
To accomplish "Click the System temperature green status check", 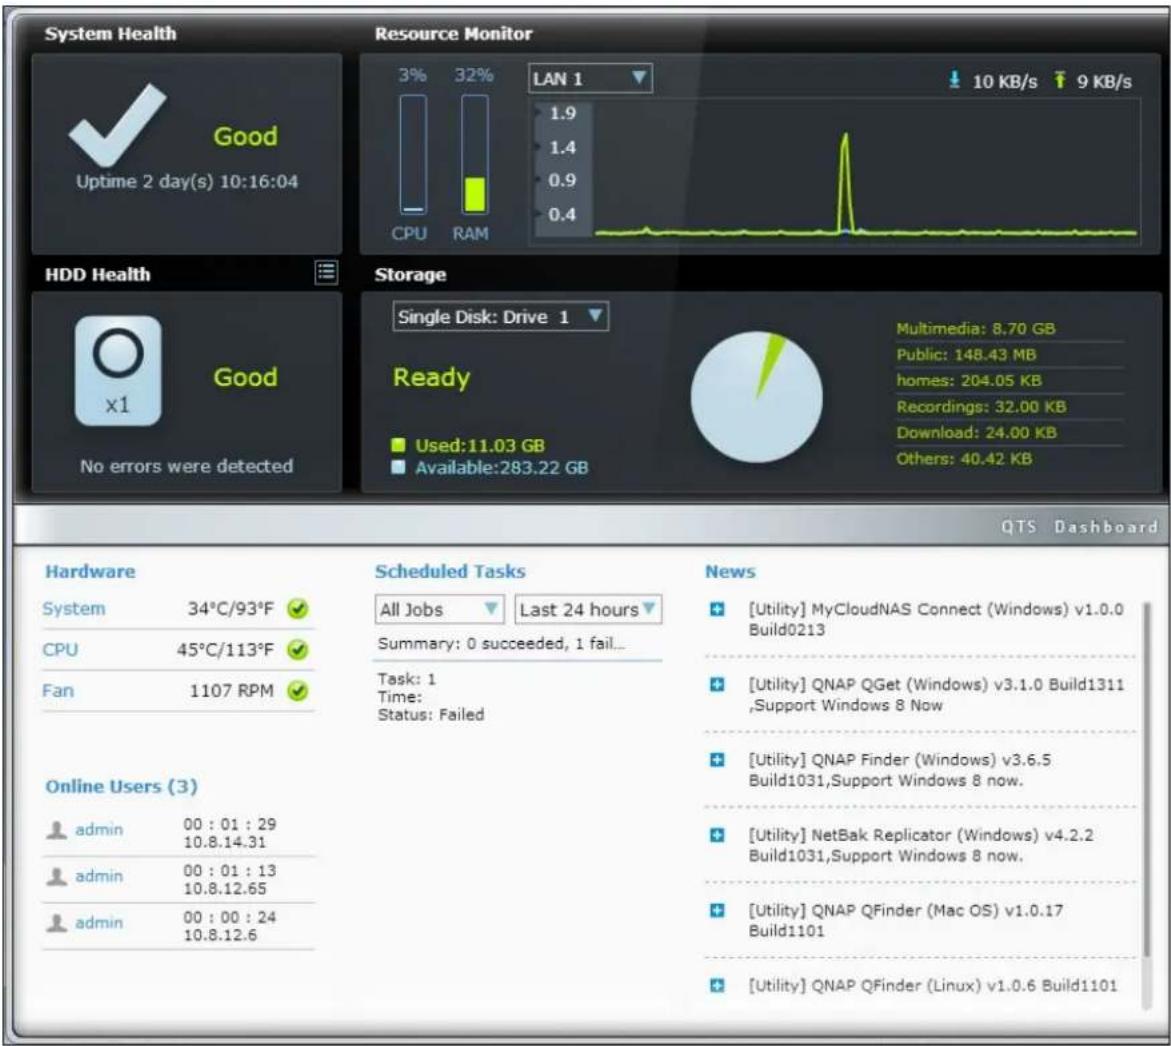I will (x=297, y=609).
